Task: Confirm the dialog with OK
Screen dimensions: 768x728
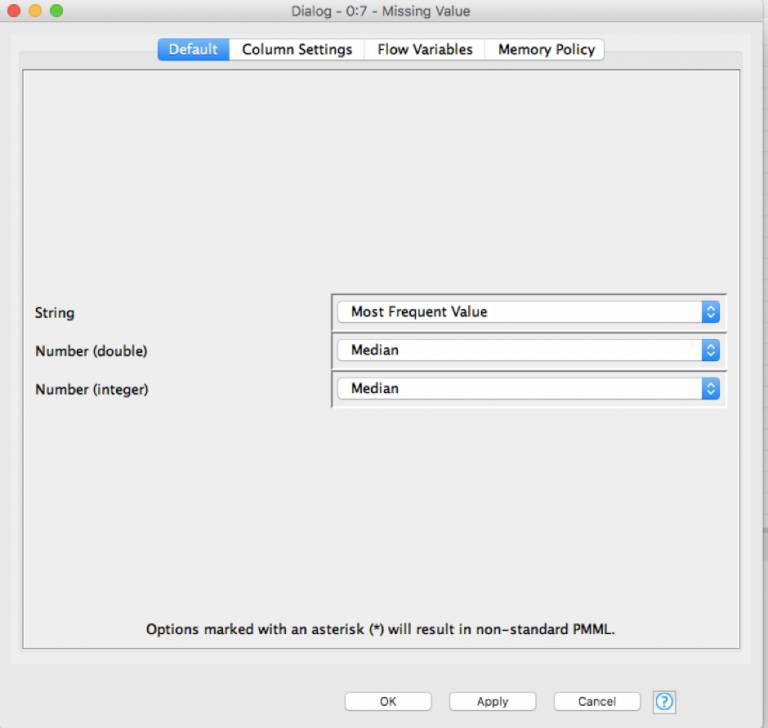Action: click(x=388, y=701)
